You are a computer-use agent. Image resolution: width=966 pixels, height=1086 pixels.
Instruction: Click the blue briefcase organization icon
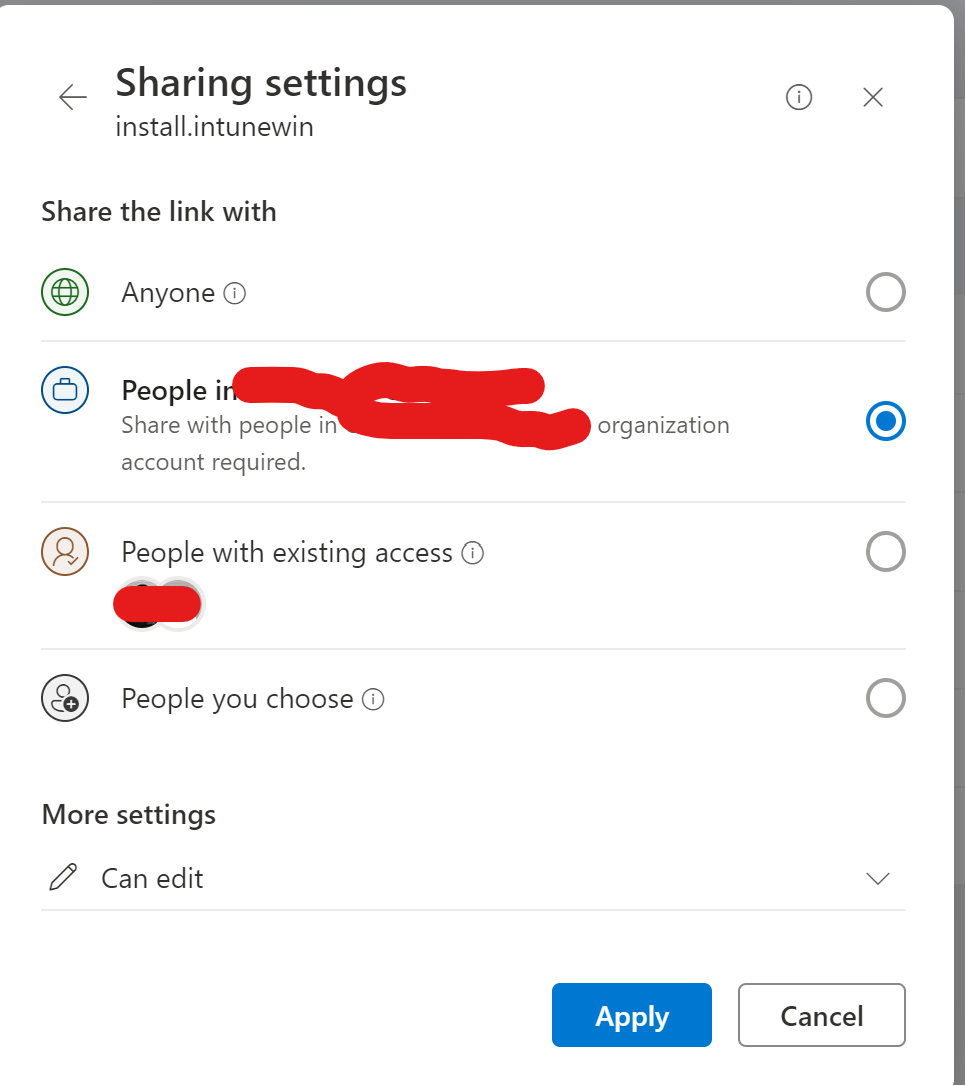(65, 390)
